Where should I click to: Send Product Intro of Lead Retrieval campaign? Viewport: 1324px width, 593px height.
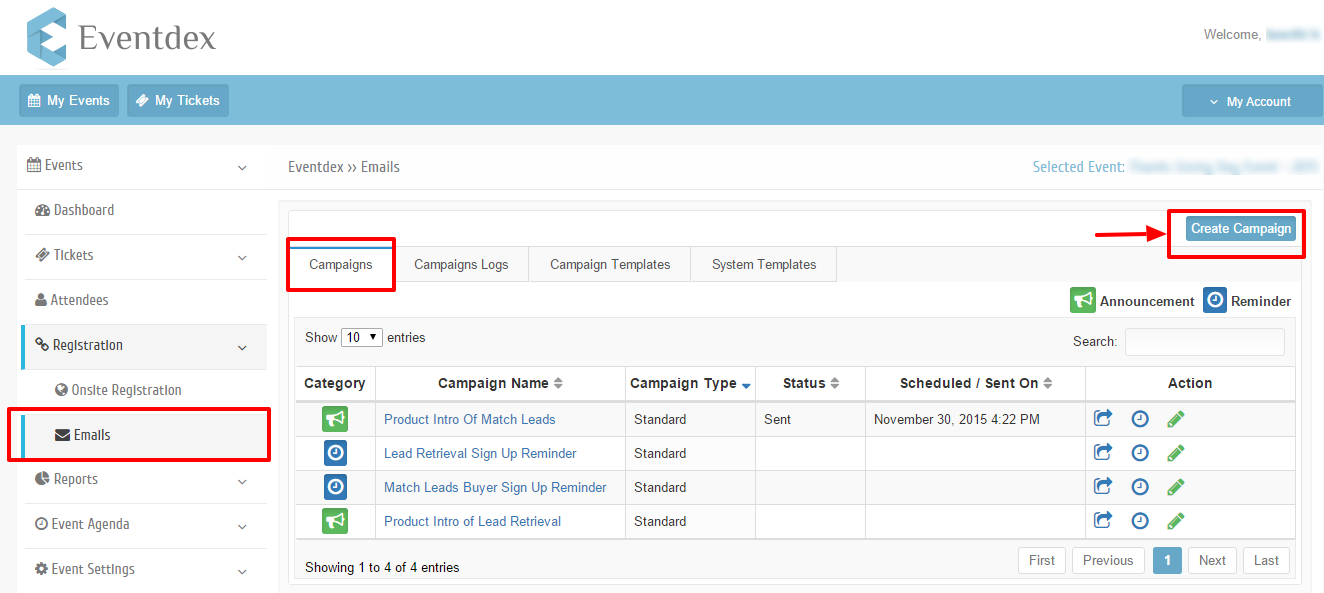point(1103,520)
